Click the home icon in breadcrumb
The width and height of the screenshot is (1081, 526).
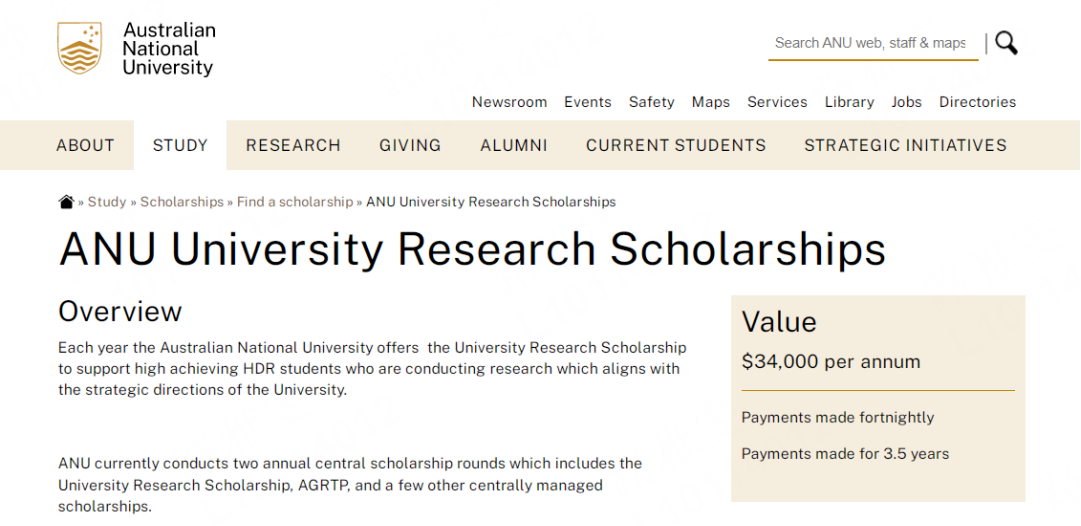point(67,202)
